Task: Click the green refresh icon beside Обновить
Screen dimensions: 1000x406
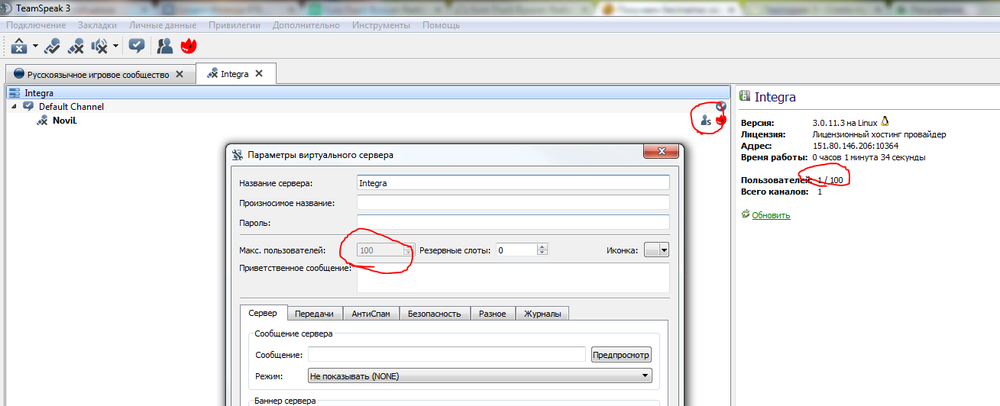Action: point(745,215)
